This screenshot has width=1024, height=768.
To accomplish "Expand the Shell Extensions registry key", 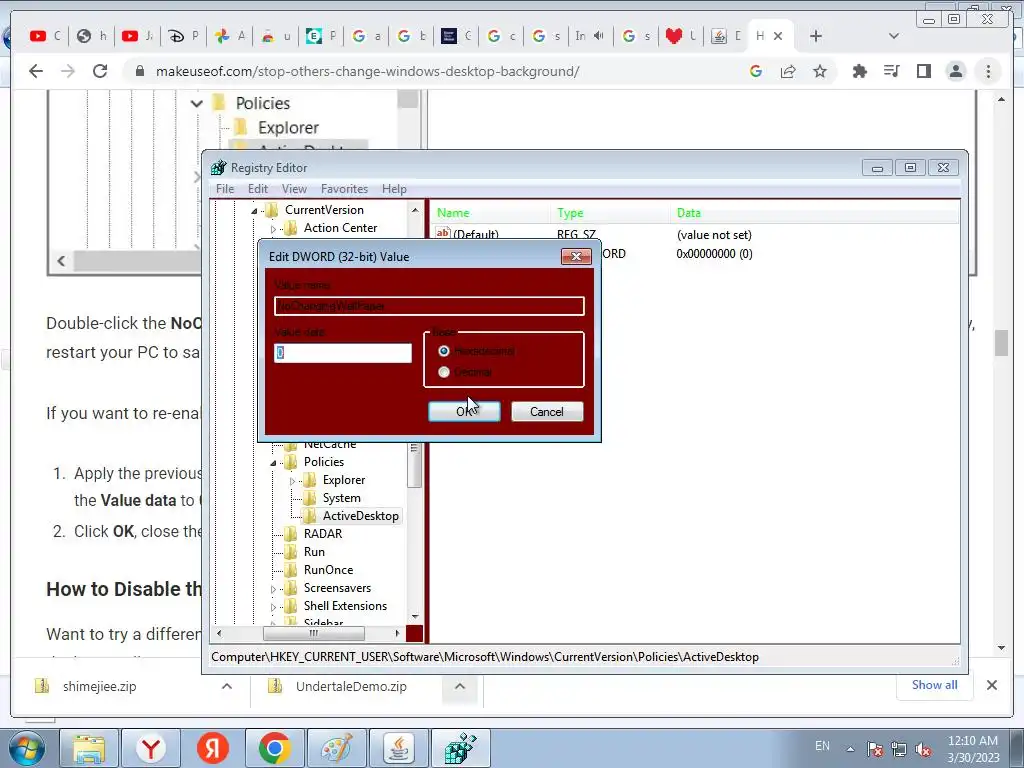I will (273, 607).
